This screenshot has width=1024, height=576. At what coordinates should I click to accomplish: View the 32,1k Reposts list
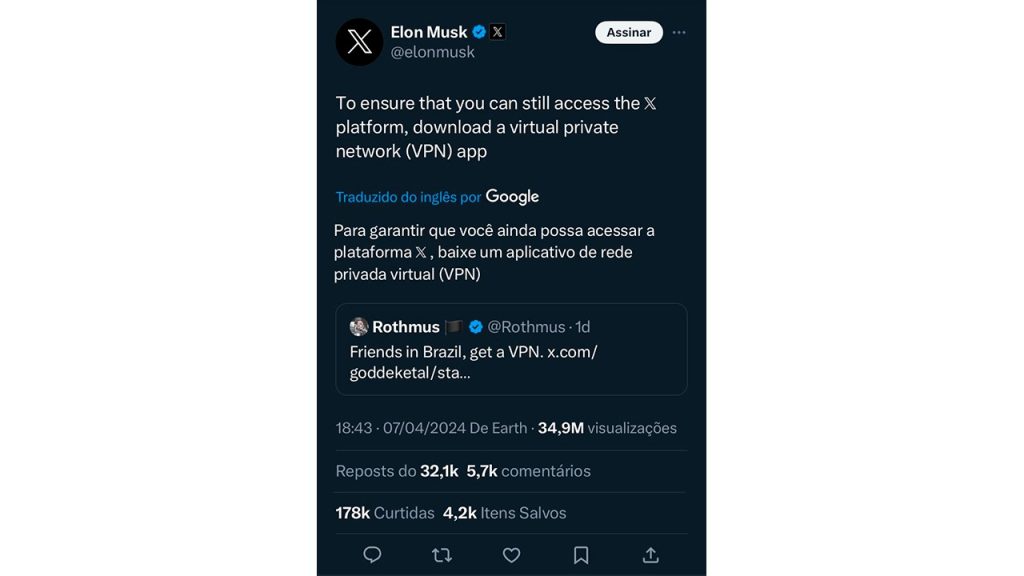[397, 471]
